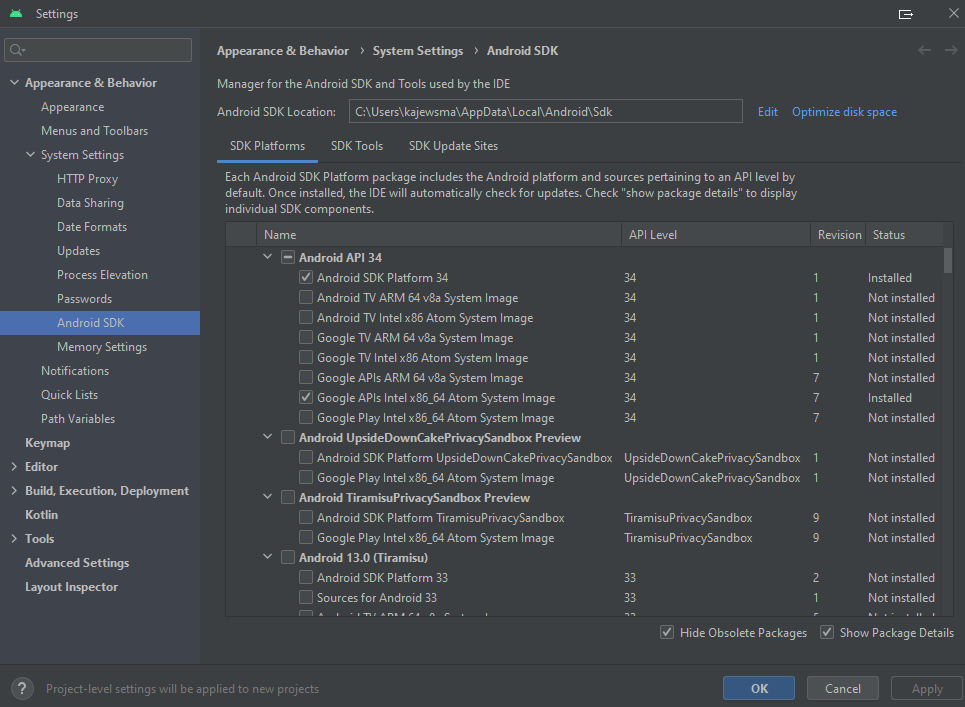Click the Android SDK Location field
This screenshot has width=965, height=707.
(545, 112)
